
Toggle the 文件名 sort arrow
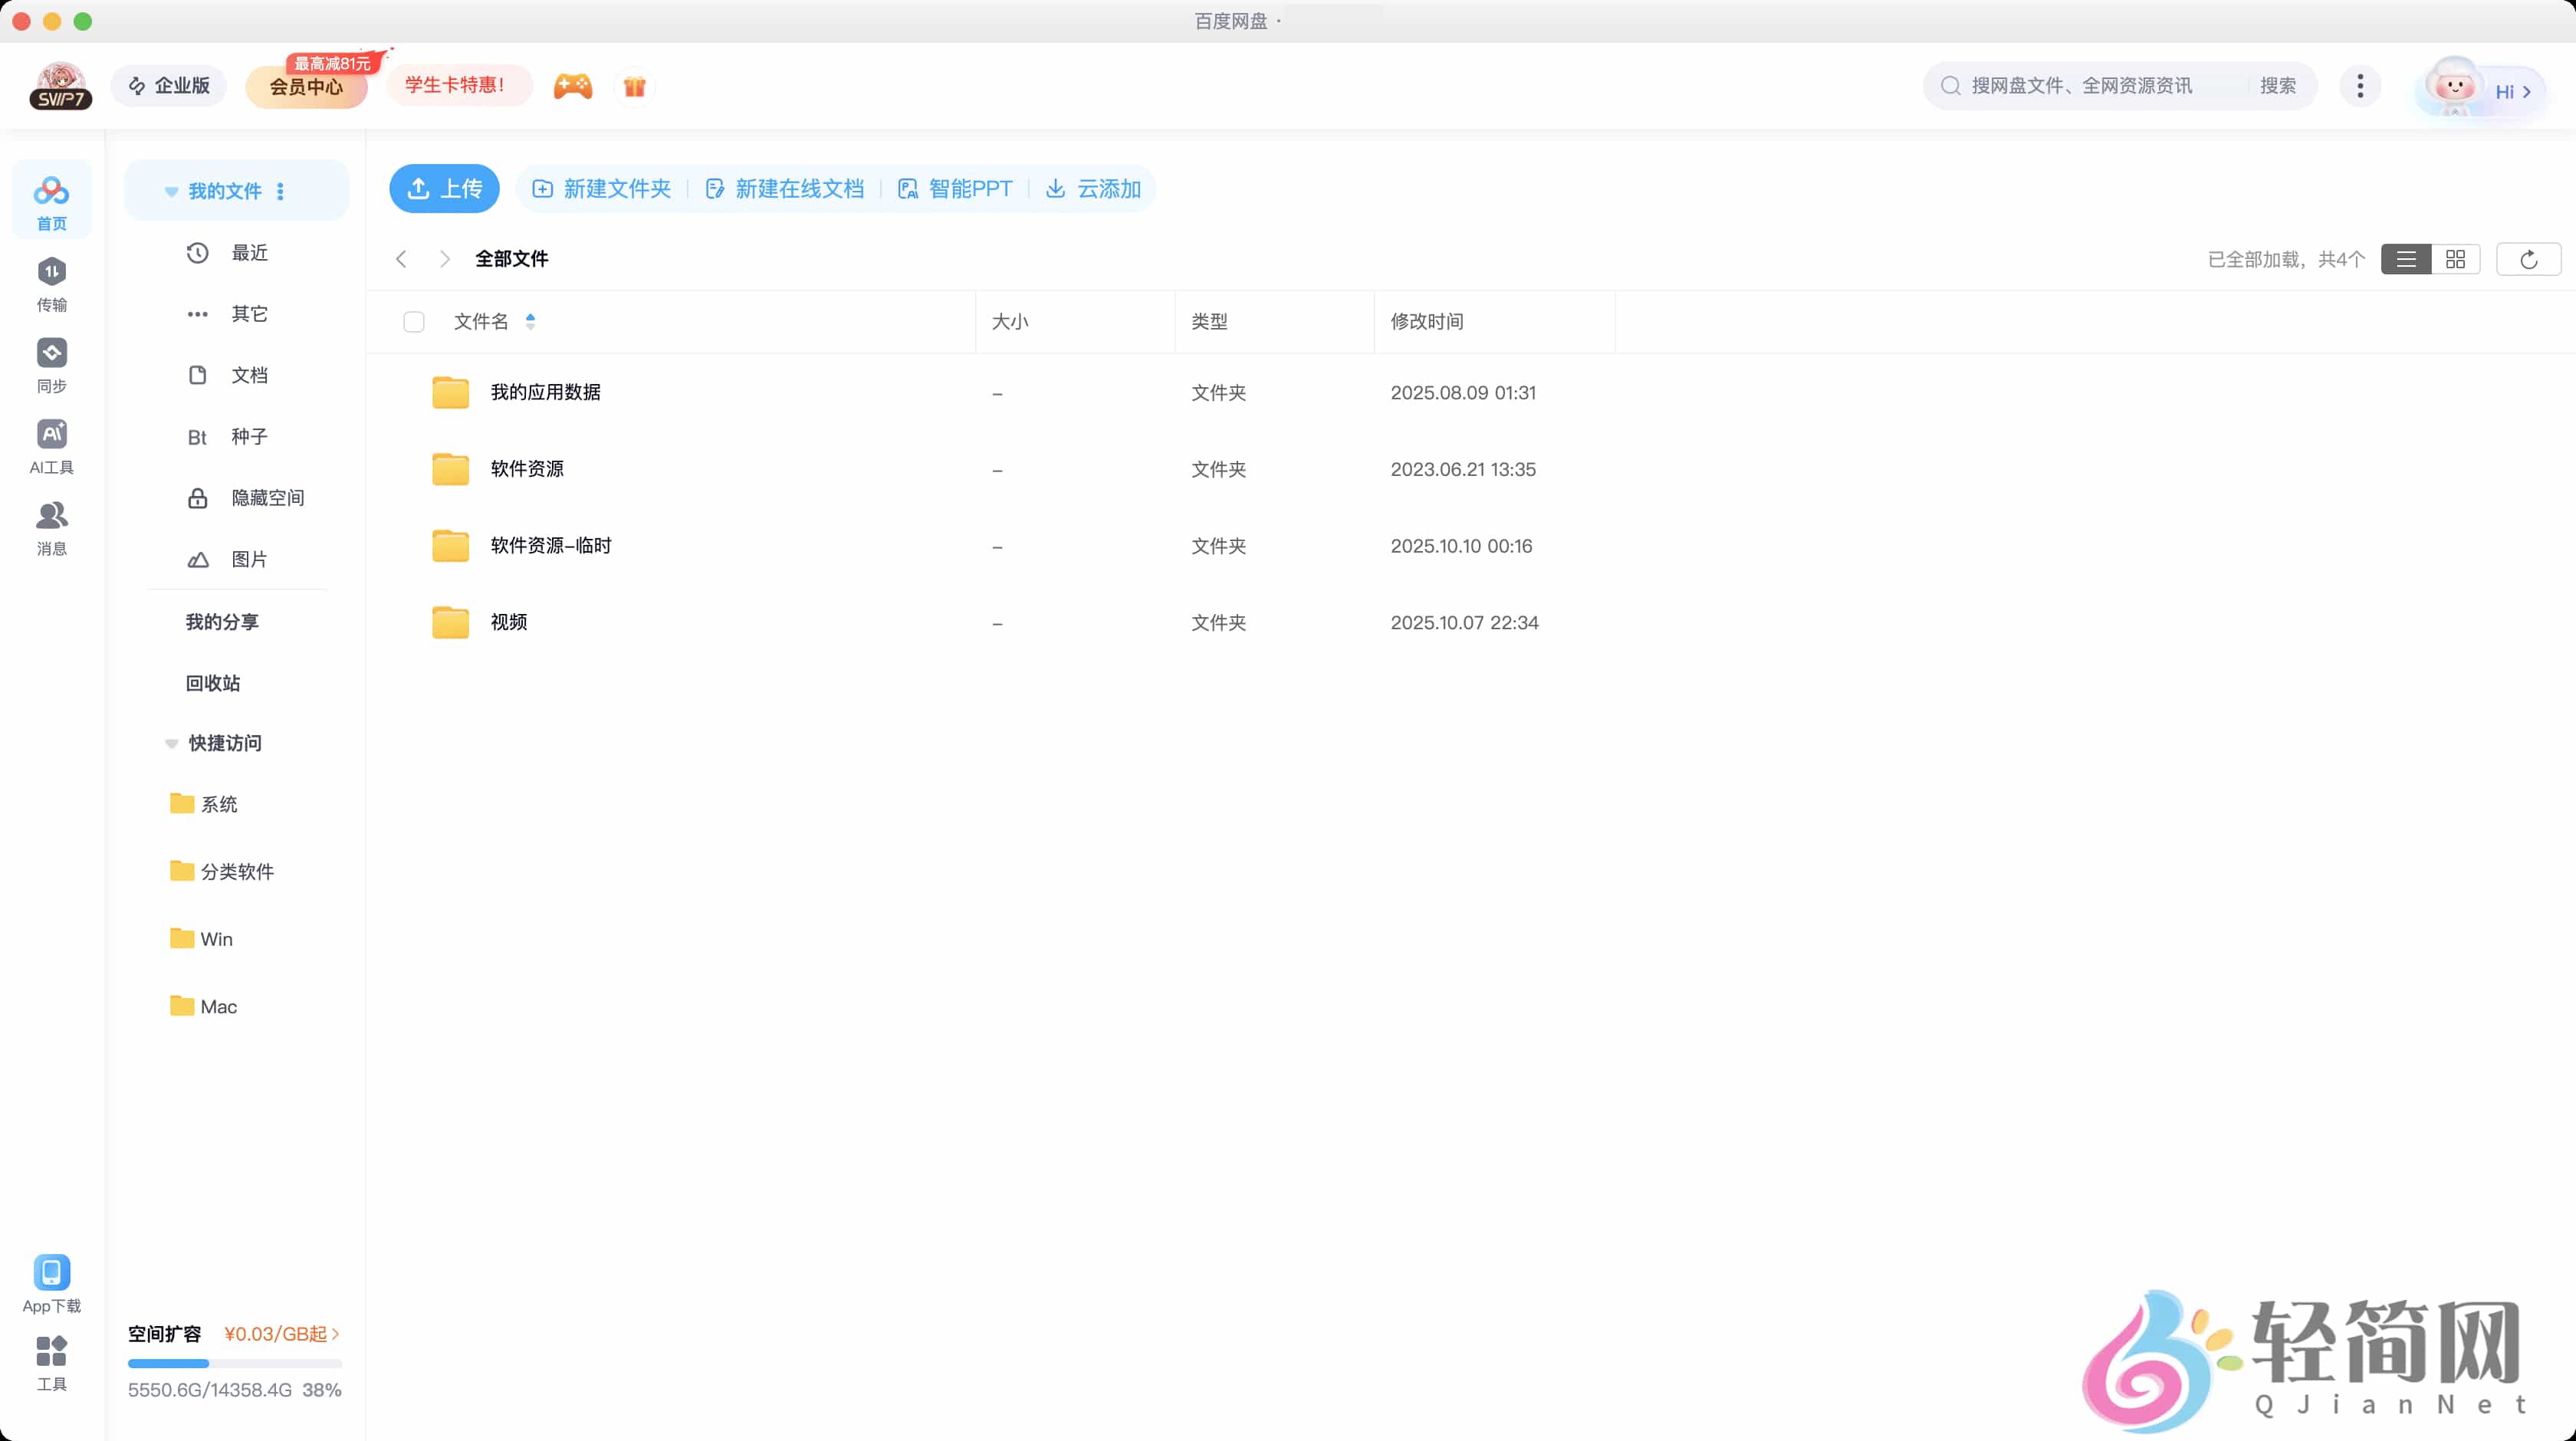(531, 321)
